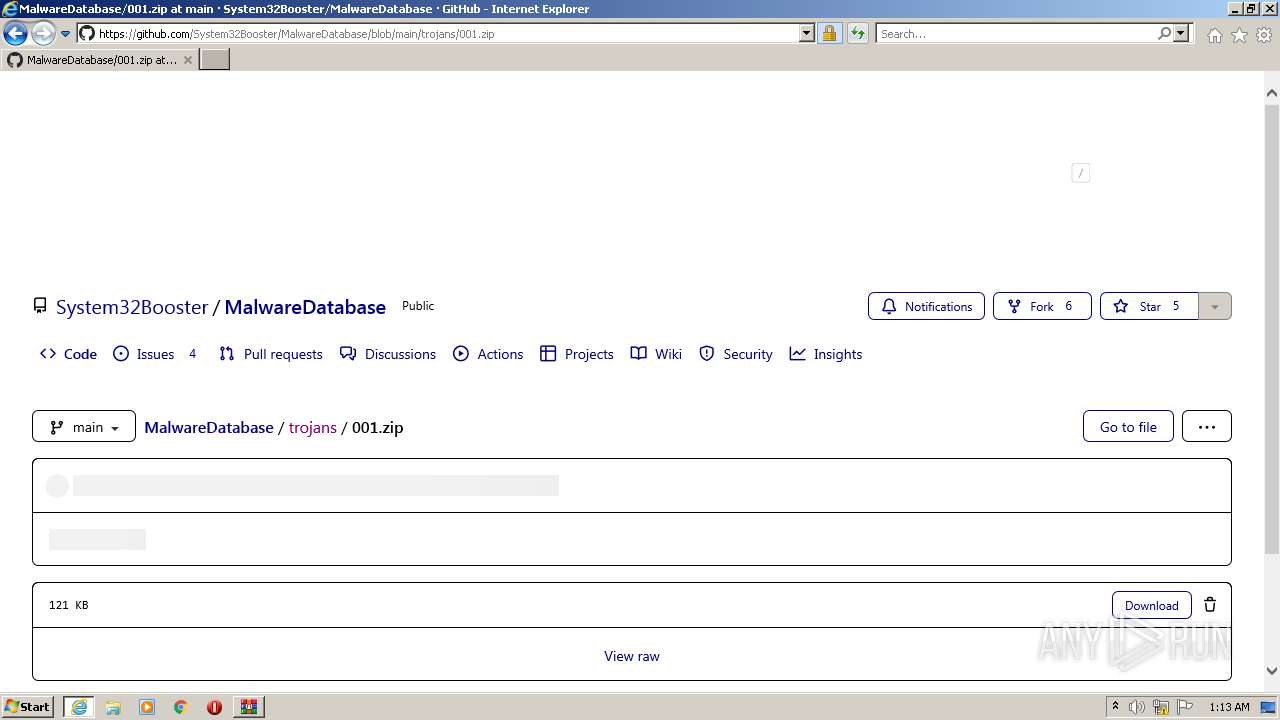
Task: Click the 121 KB file size text
Action: tap(69, 605)
